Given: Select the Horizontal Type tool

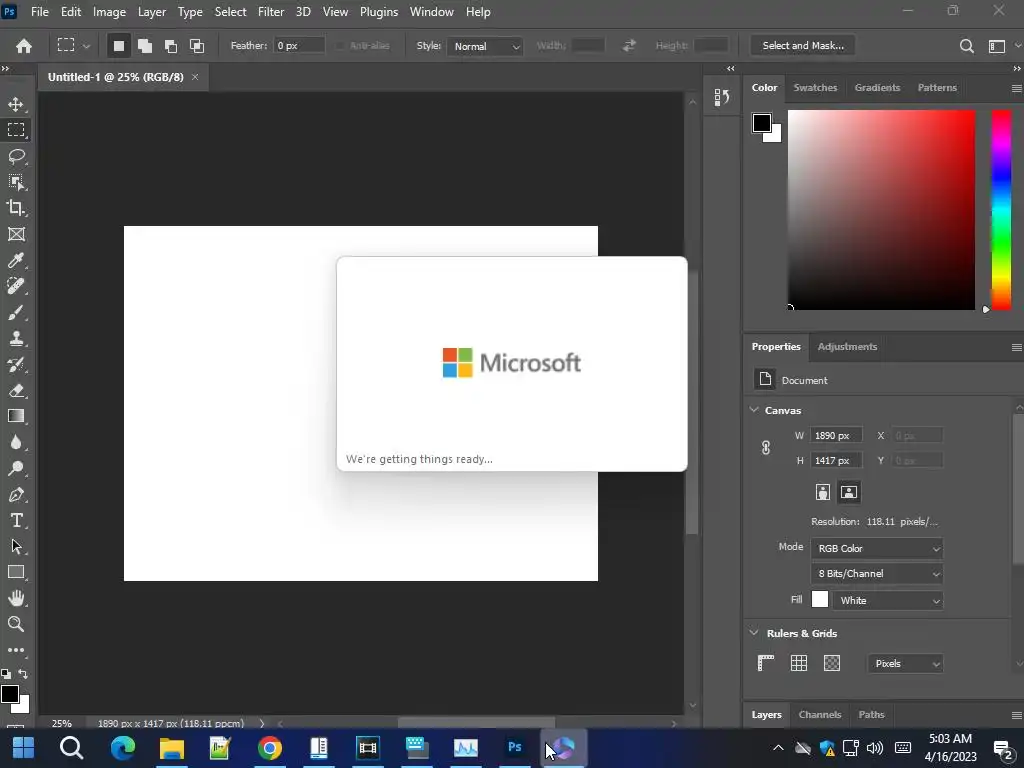Looking at the screenshot, I should [16, 520].
